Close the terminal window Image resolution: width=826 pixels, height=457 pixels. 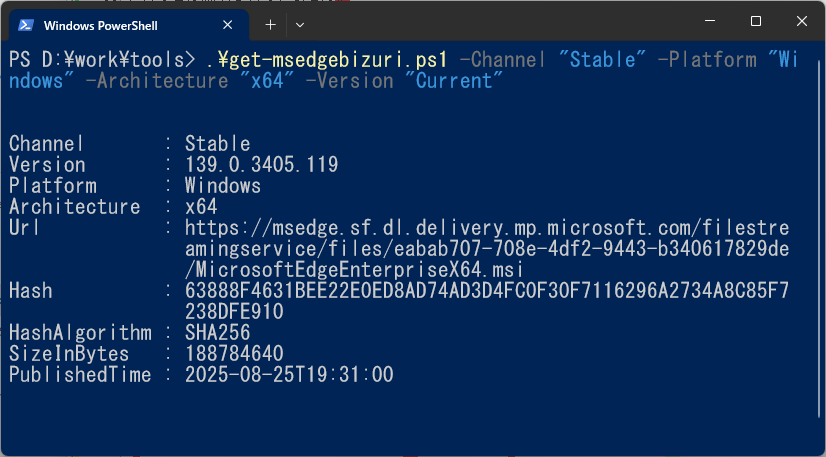point(801,21)
